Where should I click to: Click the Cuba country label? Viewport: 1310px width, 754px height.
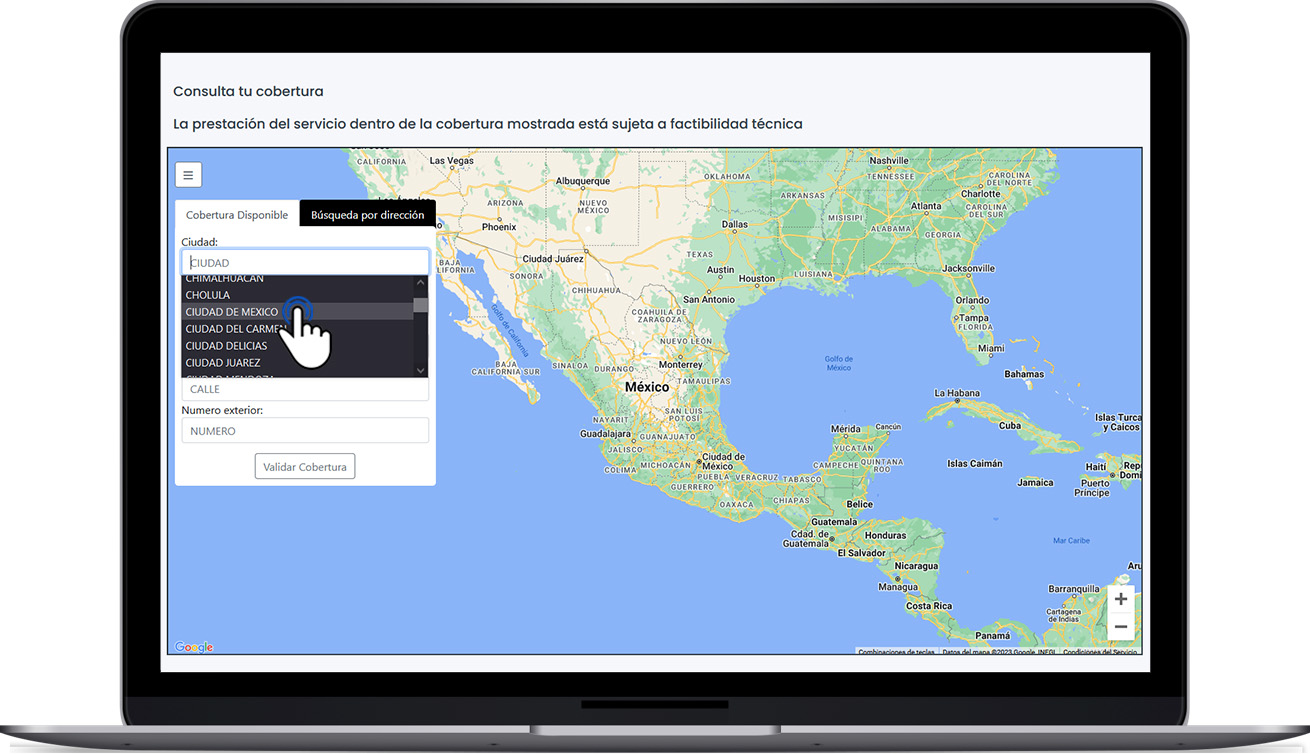tap(1010, 425)
